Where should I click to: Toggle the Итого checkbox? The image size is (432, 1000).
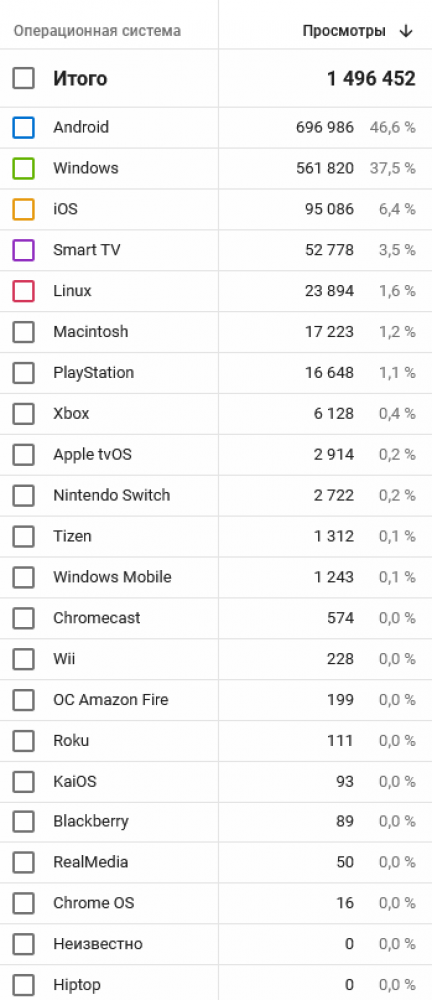click(x=24, y=79)
